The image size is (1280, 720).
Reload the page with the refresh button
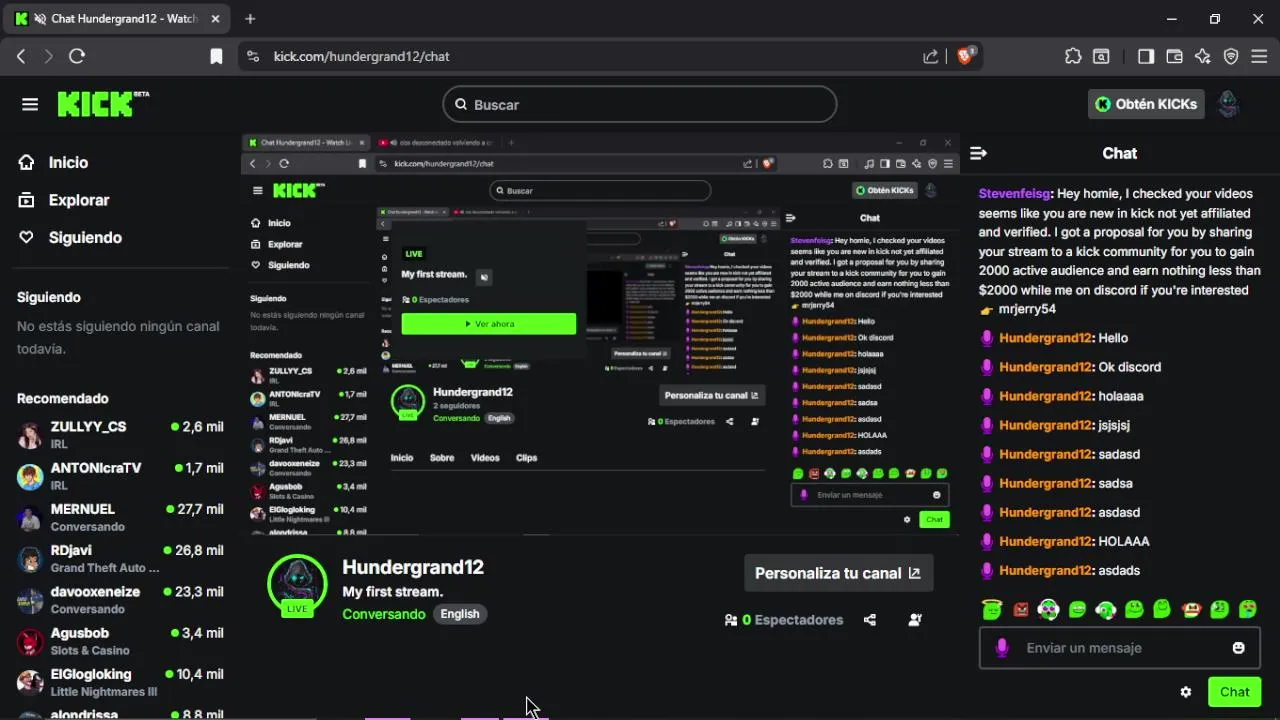[x=77, y=56]
